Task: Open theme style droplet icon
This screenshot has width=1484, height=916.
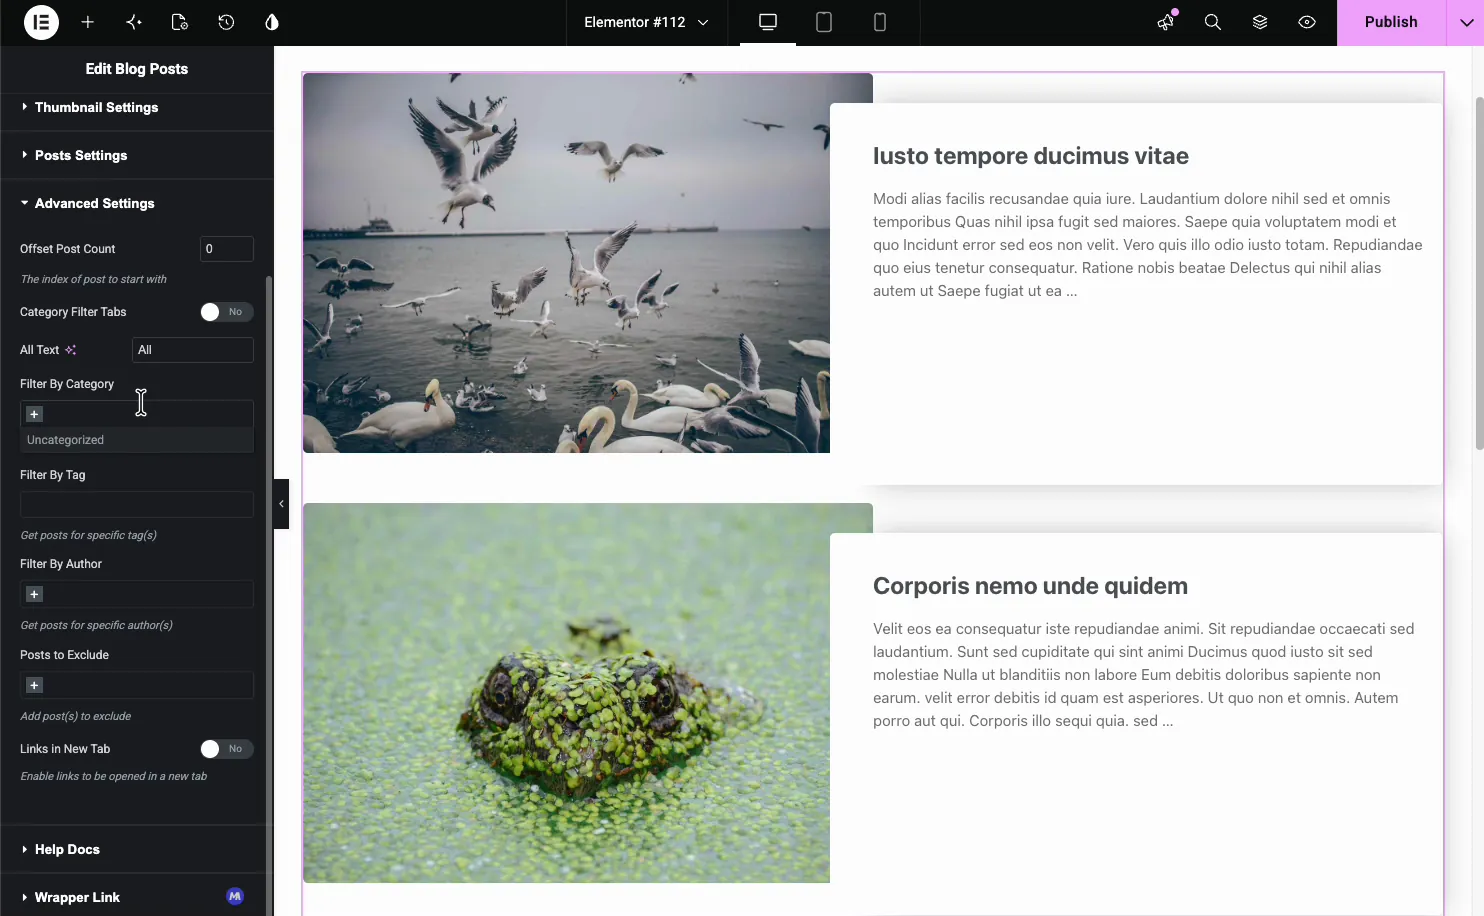Action: (272, 22)
